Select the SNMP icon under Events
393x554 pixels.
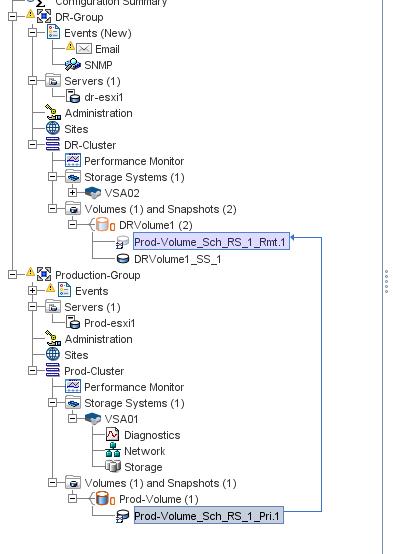click(73, 65)
